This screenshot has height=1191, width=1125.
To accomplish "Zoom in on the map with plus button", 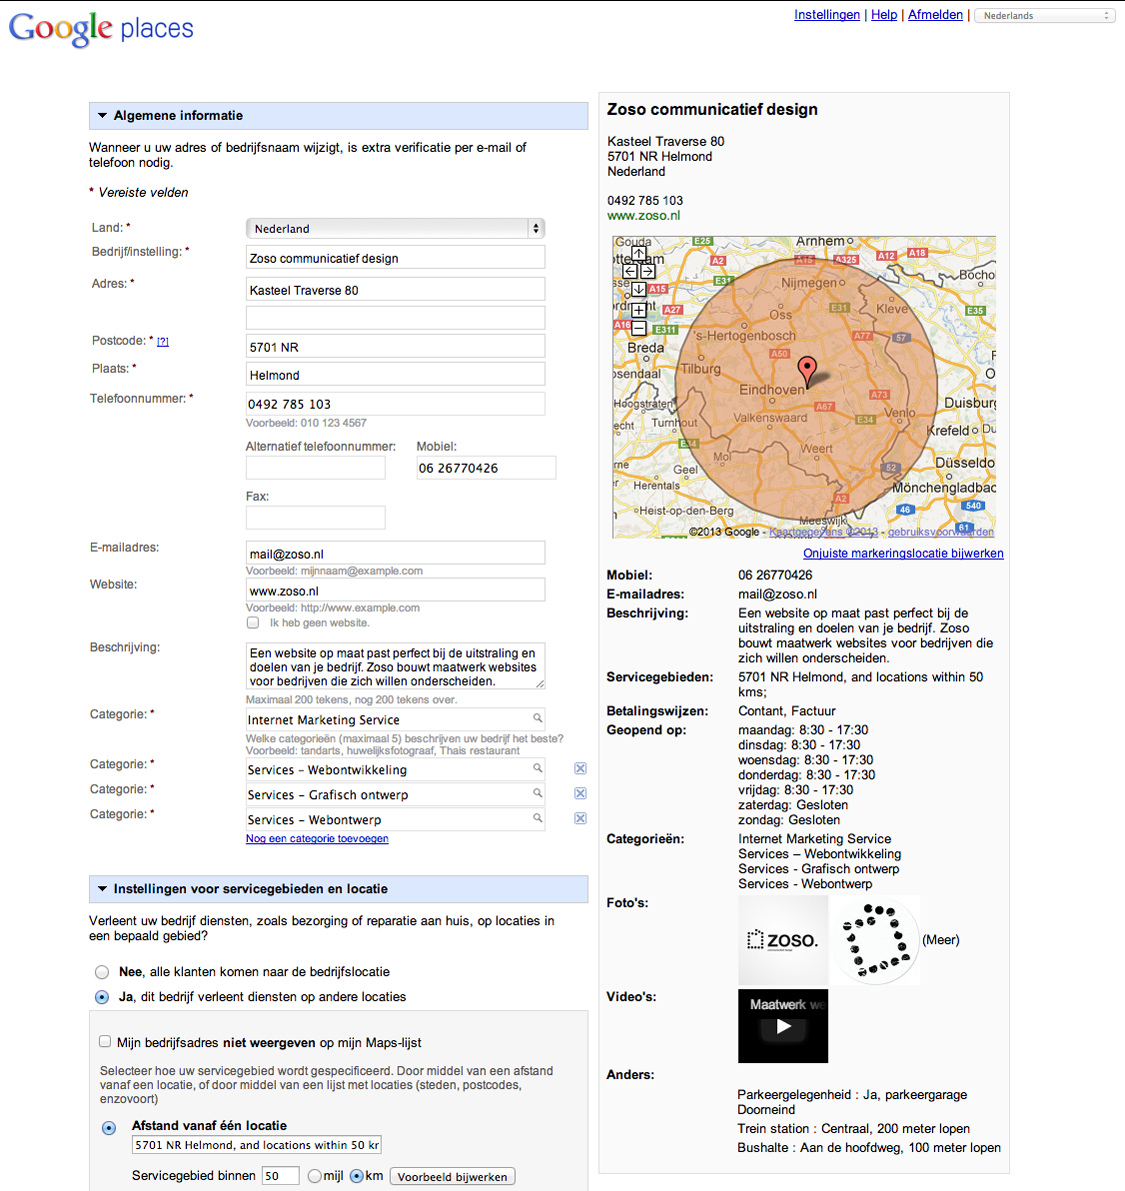I will (638, 310).
